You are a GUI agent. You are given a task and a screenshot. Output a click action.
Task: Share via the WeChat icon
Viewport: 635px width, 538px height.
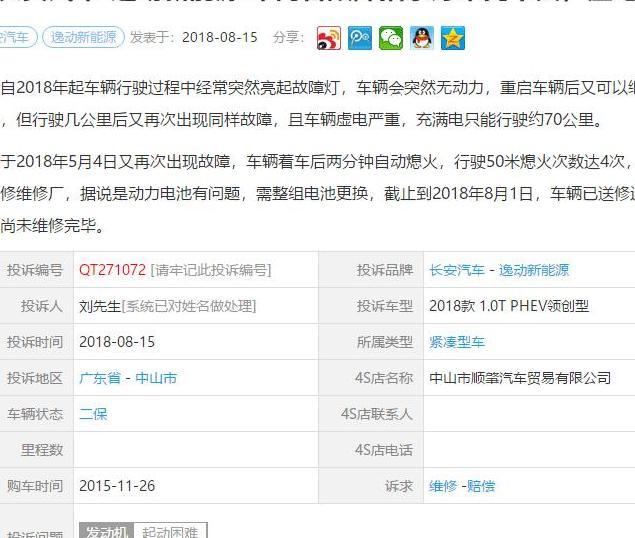pyautogui.click(x=391, y=38)
